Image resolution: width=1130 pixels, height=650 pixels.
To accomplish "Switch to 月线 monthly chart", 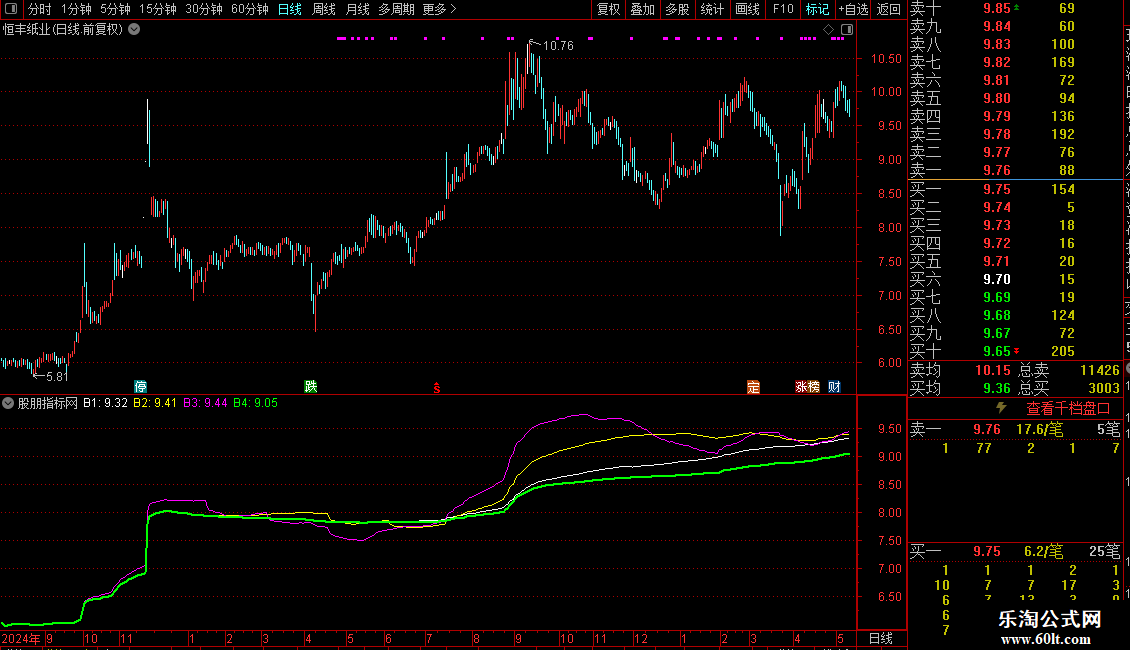I will [x=357, y=9].
